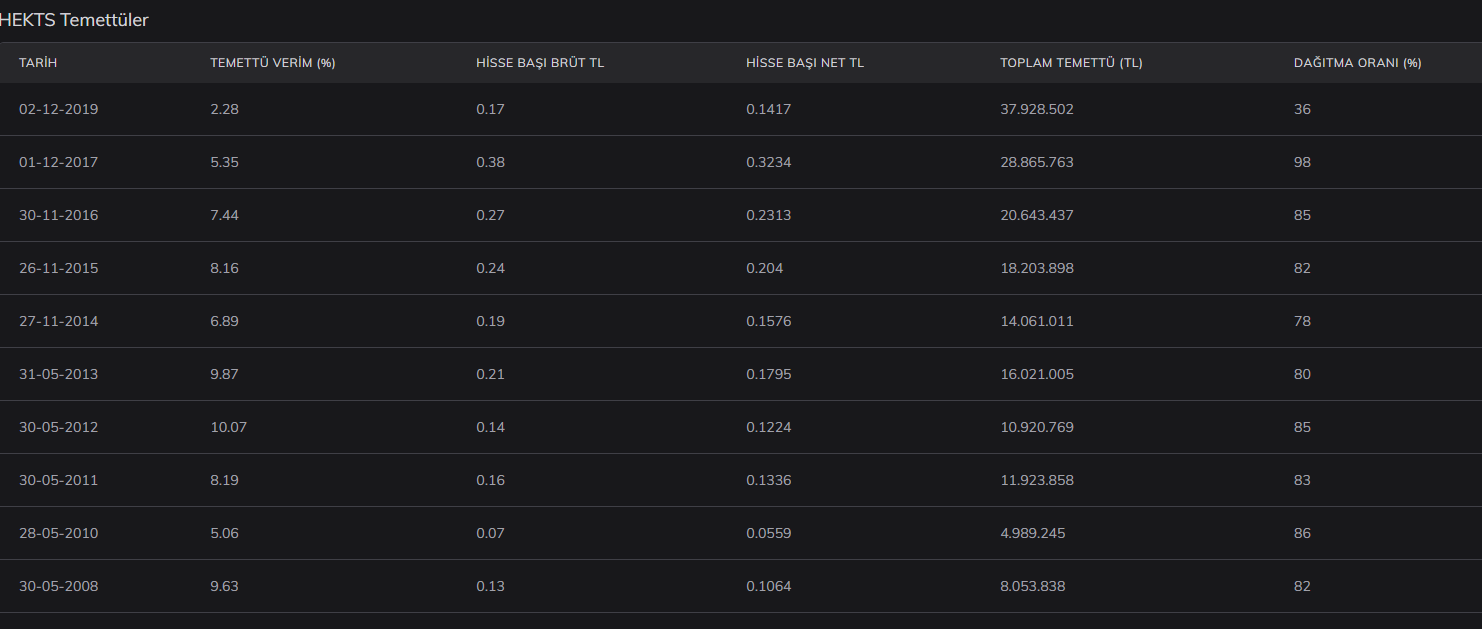Click total dividend 18.203.898

click(1037, 268)
